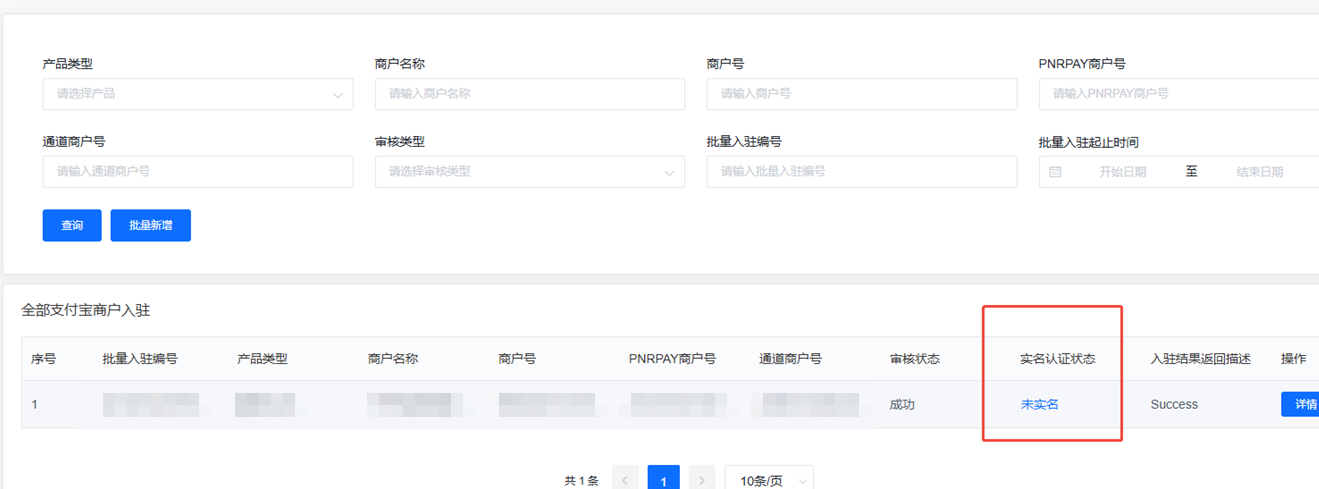The image size is (1319, 489).
Task: Open 详情 for row 1
Action: click(x=1303, y=405)
